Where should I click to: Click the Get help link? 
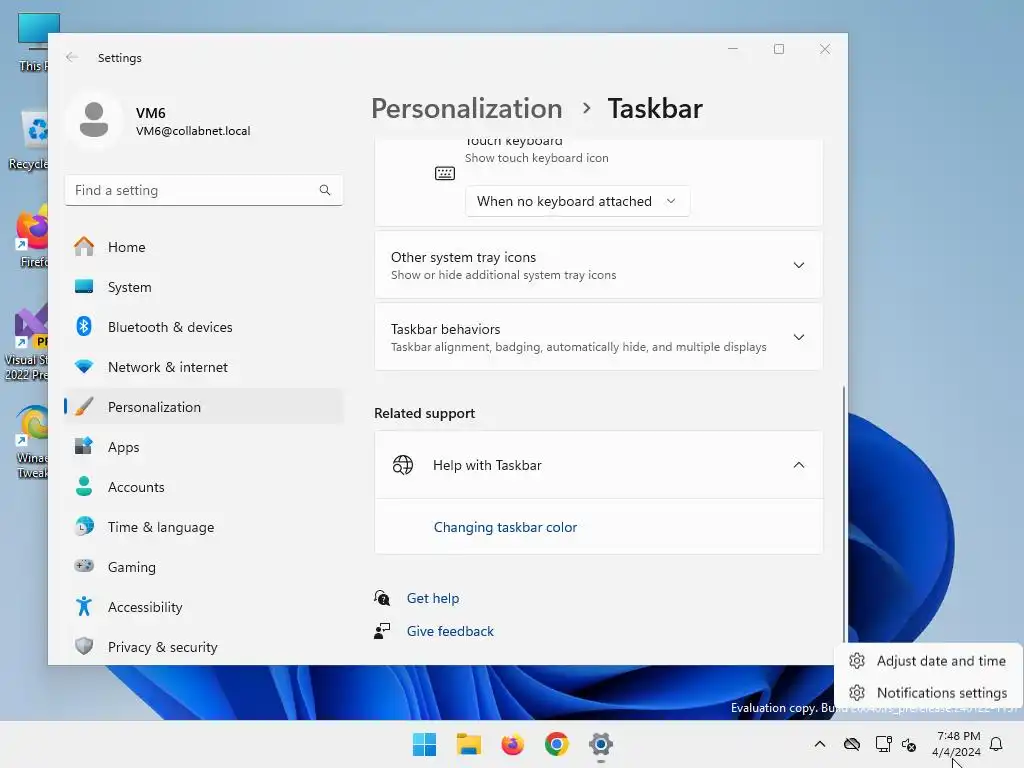tap(433, 598)
